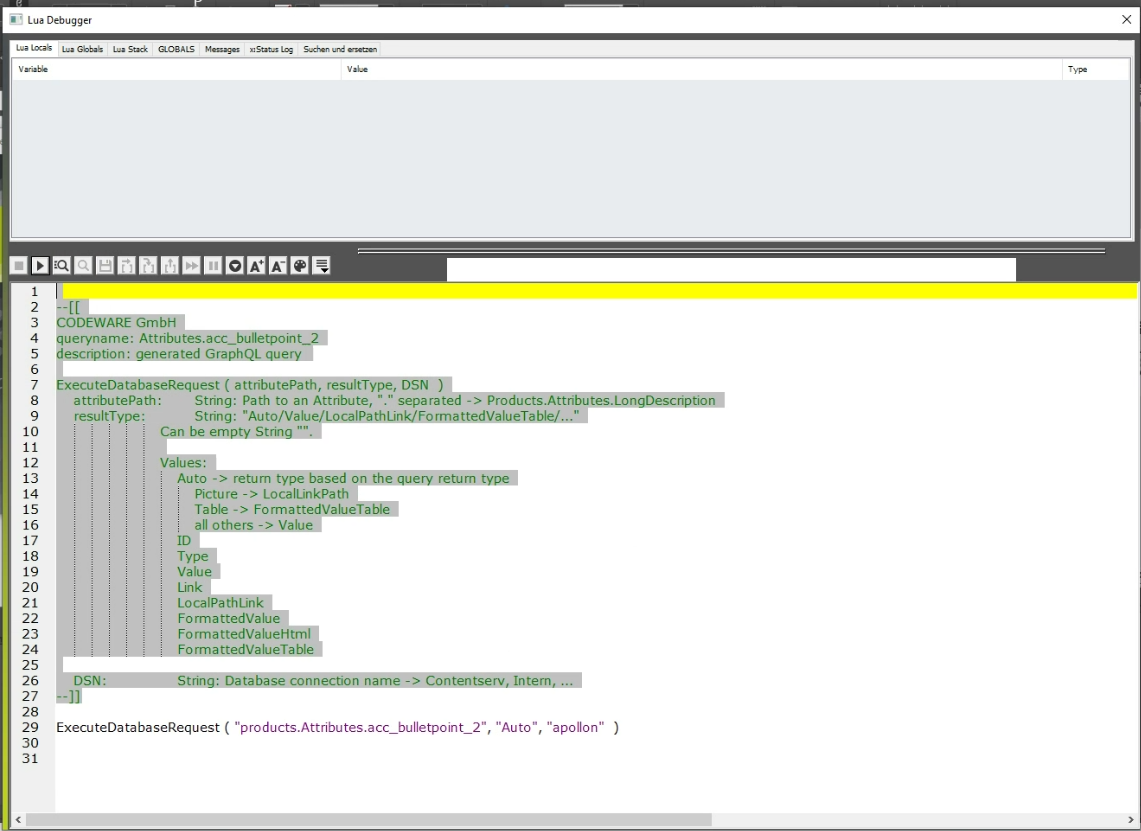
Task: Click the fast-forward debugger icon
Action: 191,266
